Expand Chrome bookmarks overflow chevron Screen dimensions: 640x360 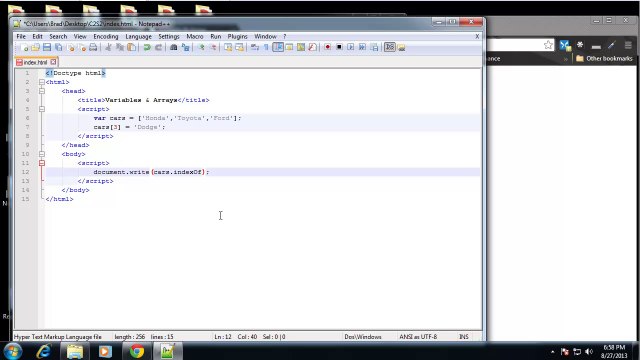565,59
